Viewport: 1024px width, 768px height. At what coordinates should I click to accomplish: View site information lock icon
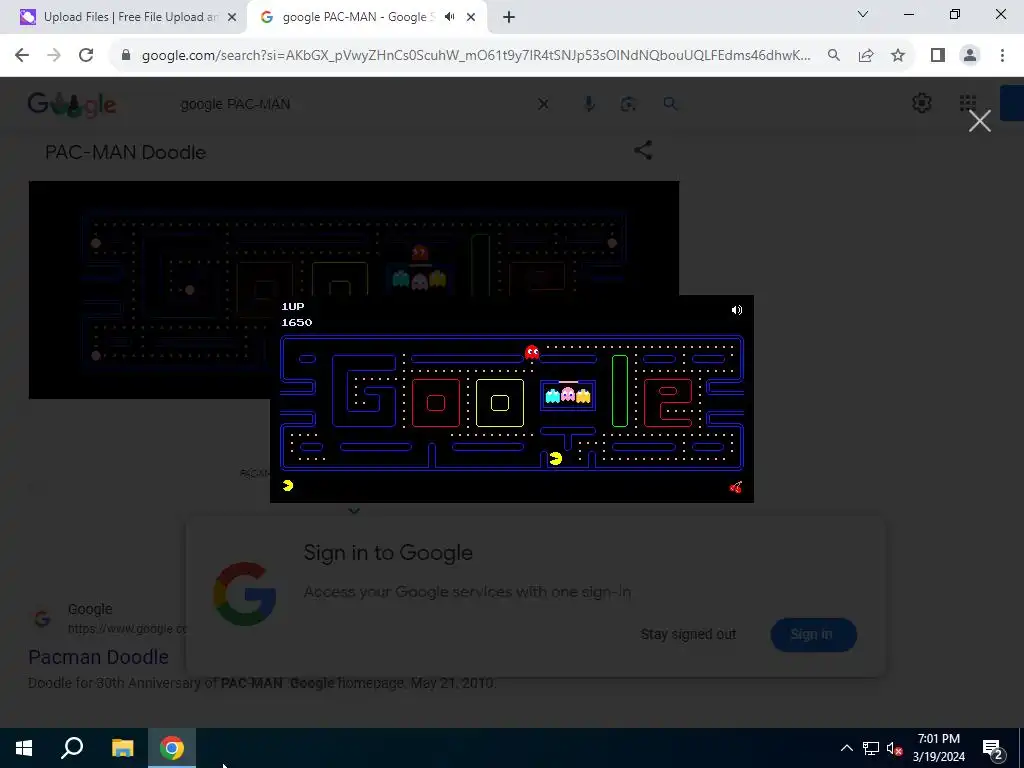click(x=126, y=55)
